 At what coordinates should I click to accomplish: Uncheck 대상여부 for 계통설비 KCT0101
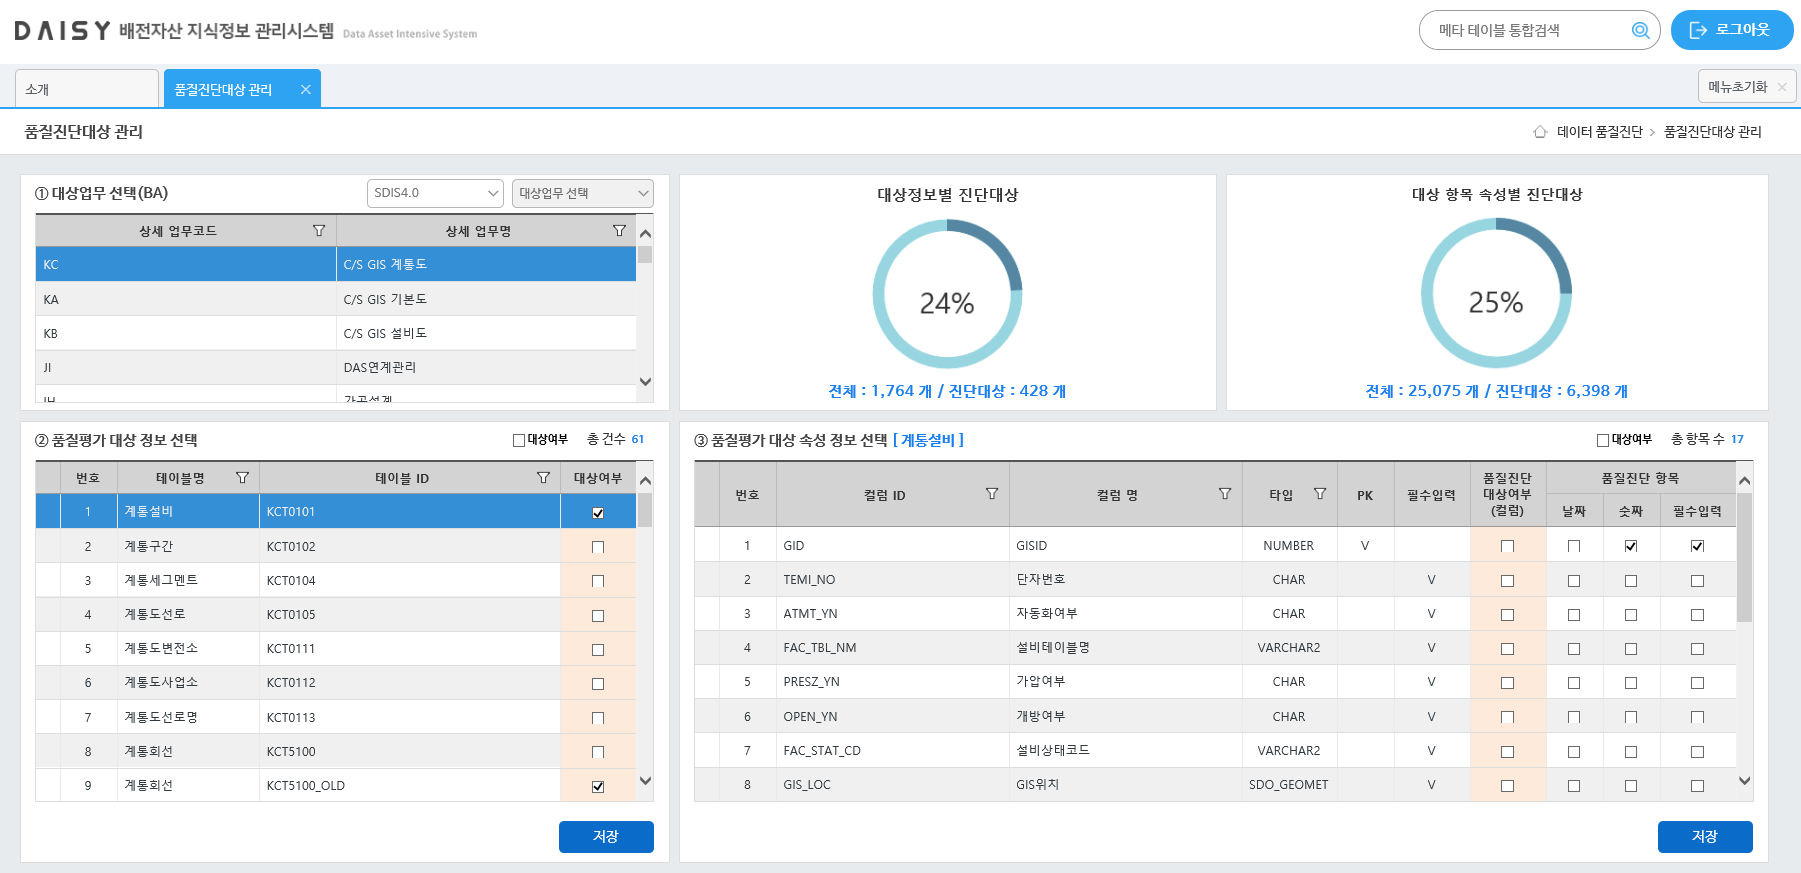(598, 513)
